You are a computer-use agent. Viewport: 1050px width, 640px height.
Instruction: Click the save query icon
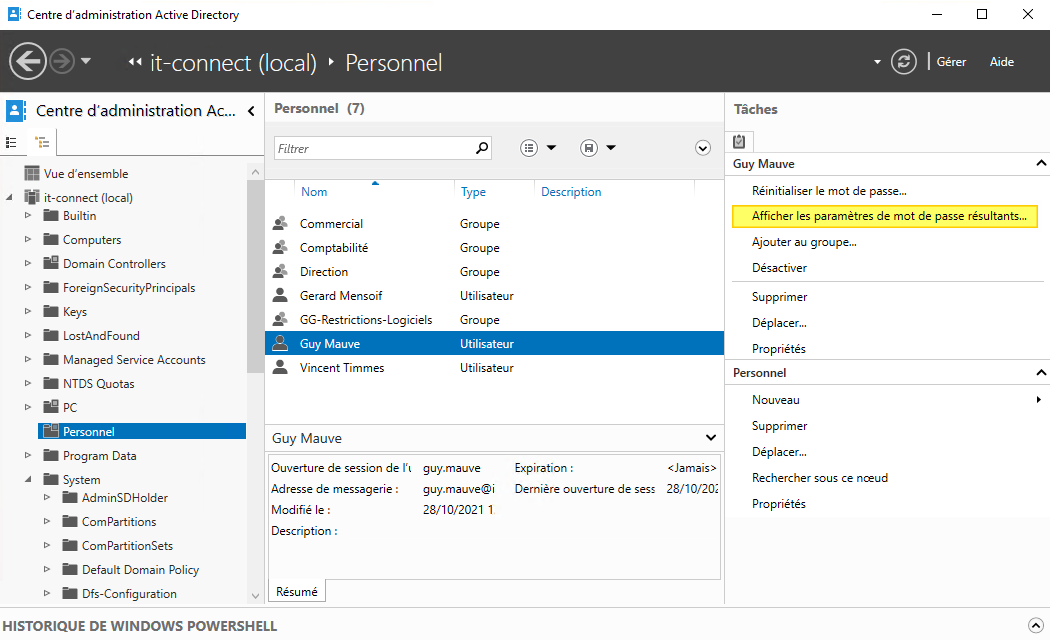588,147
